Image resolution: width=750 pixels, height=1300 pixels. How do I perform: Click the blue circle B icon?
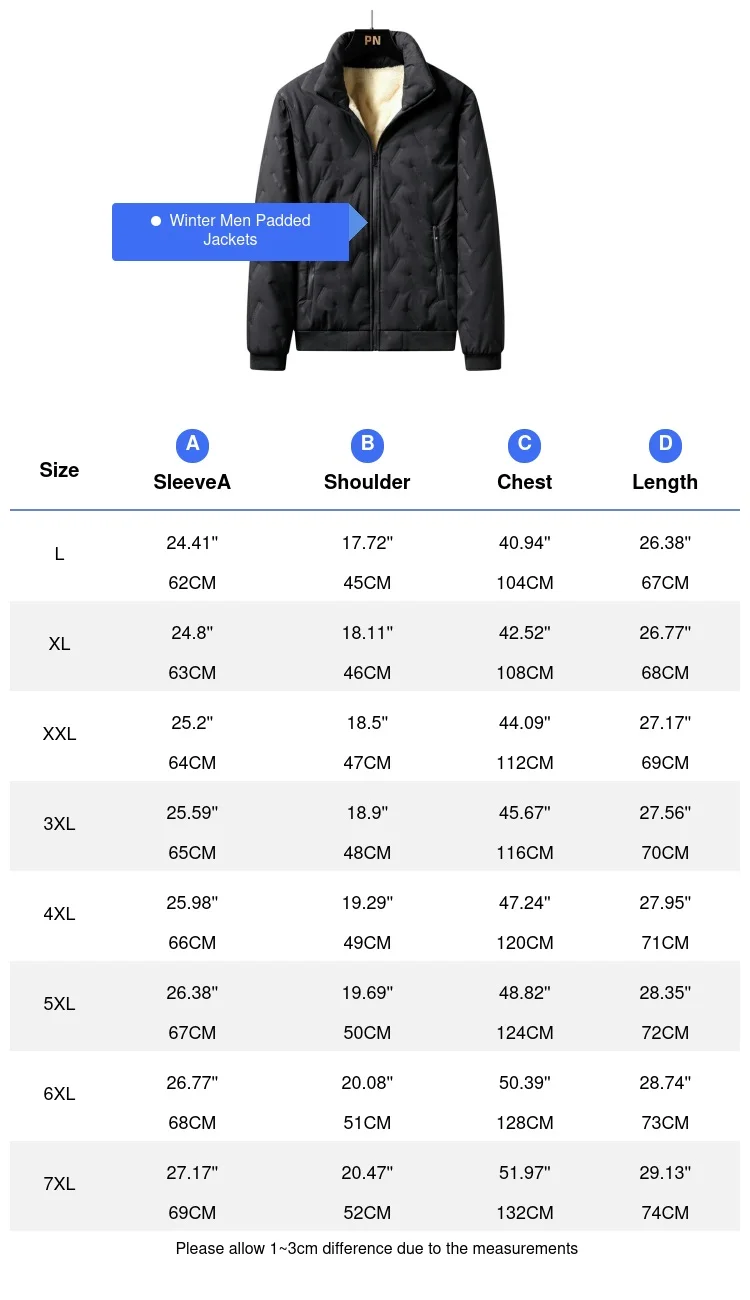[367, 445]
